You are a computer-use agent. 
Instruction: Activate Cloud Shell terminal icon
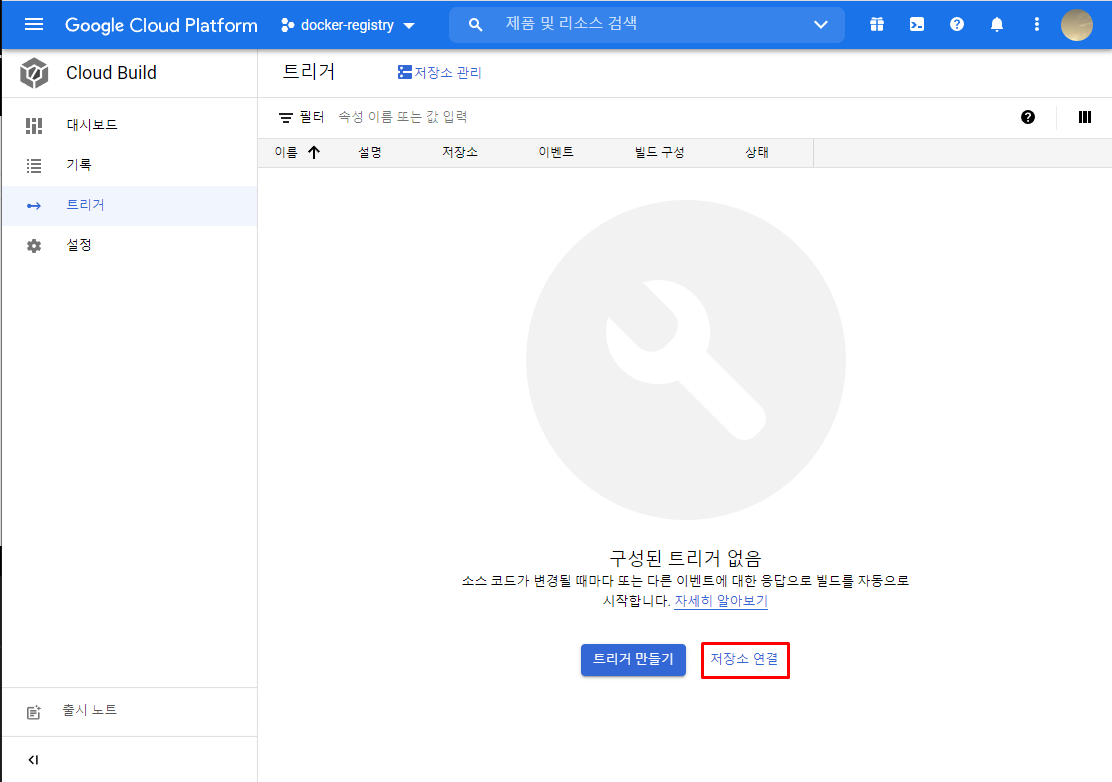(x=916, y=25)
